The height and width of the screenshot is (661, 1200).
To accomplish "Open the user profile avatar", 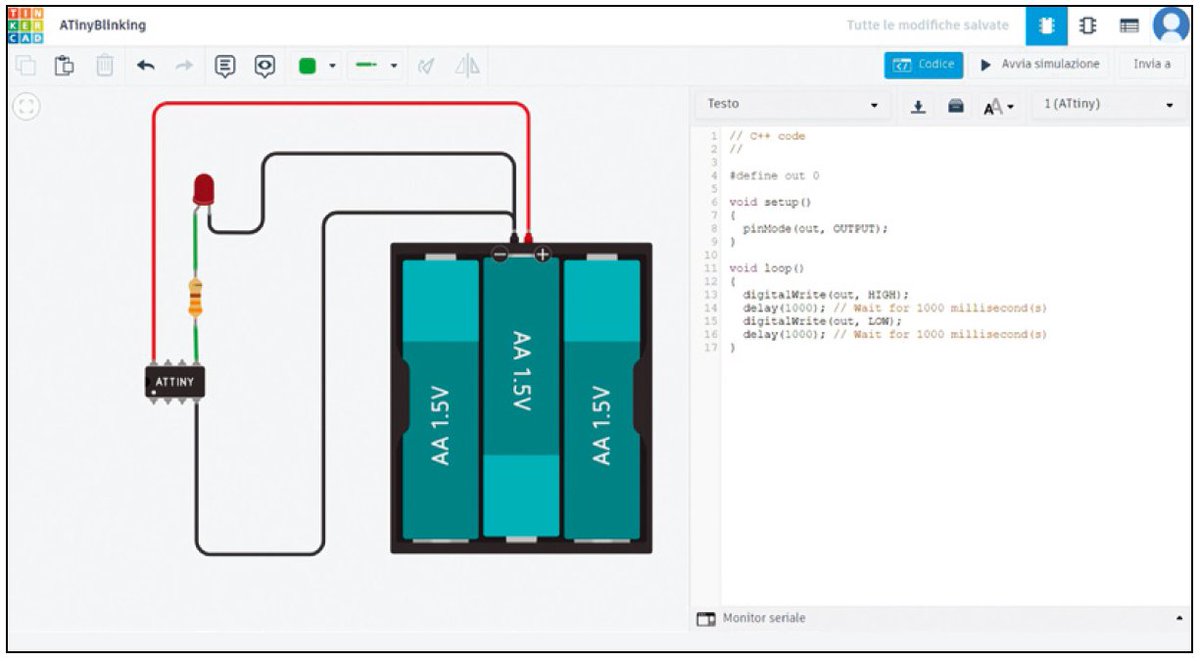I will coord(1170,26).
